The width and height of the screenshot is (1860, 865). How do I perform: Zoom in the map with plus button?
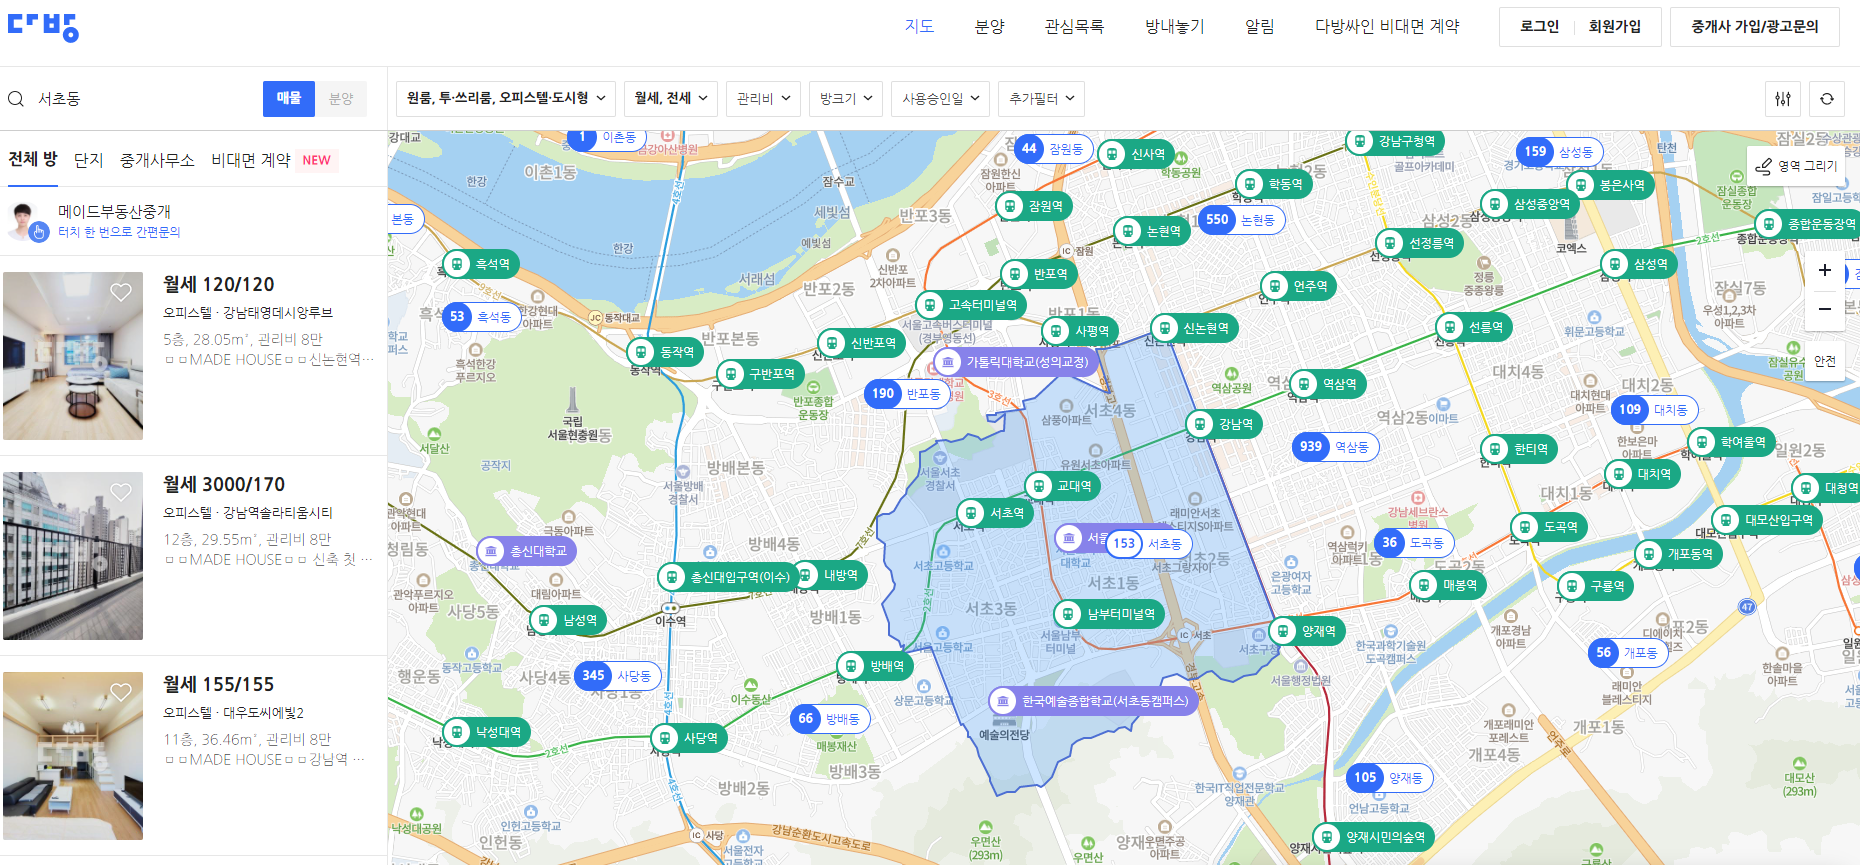pos(1825,270)
